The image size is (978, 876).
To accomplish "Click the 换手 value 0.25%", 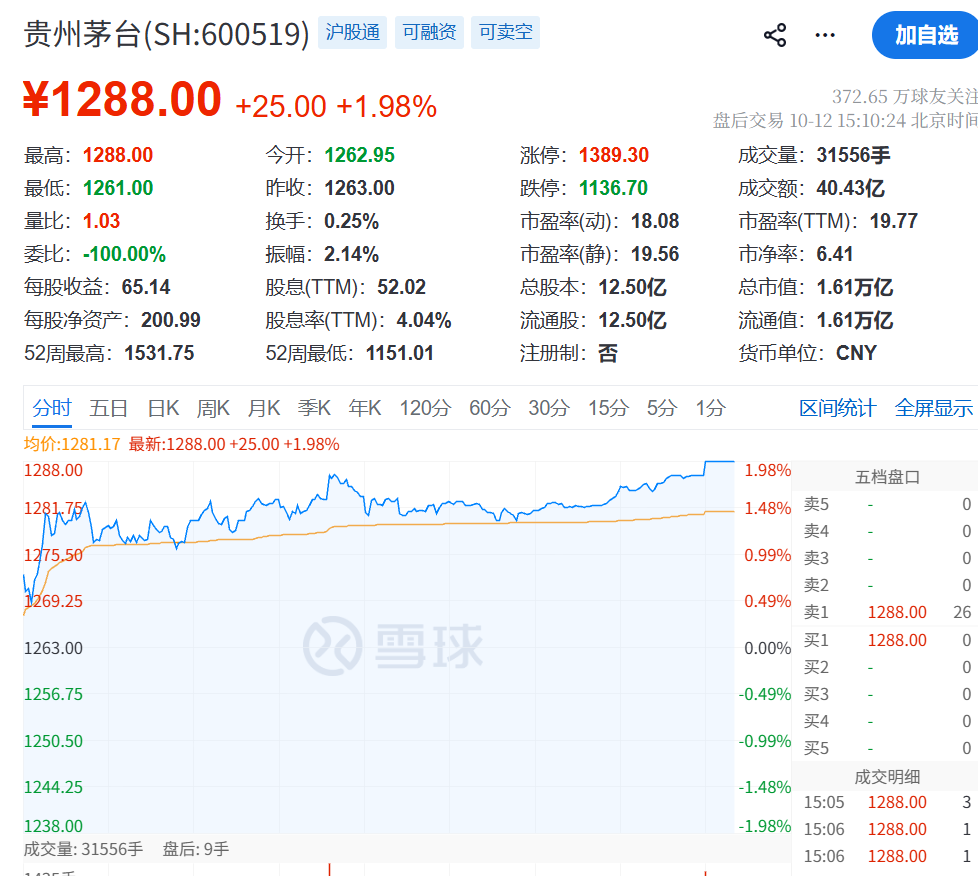I will pyautogui.click(x=351, y=221).
